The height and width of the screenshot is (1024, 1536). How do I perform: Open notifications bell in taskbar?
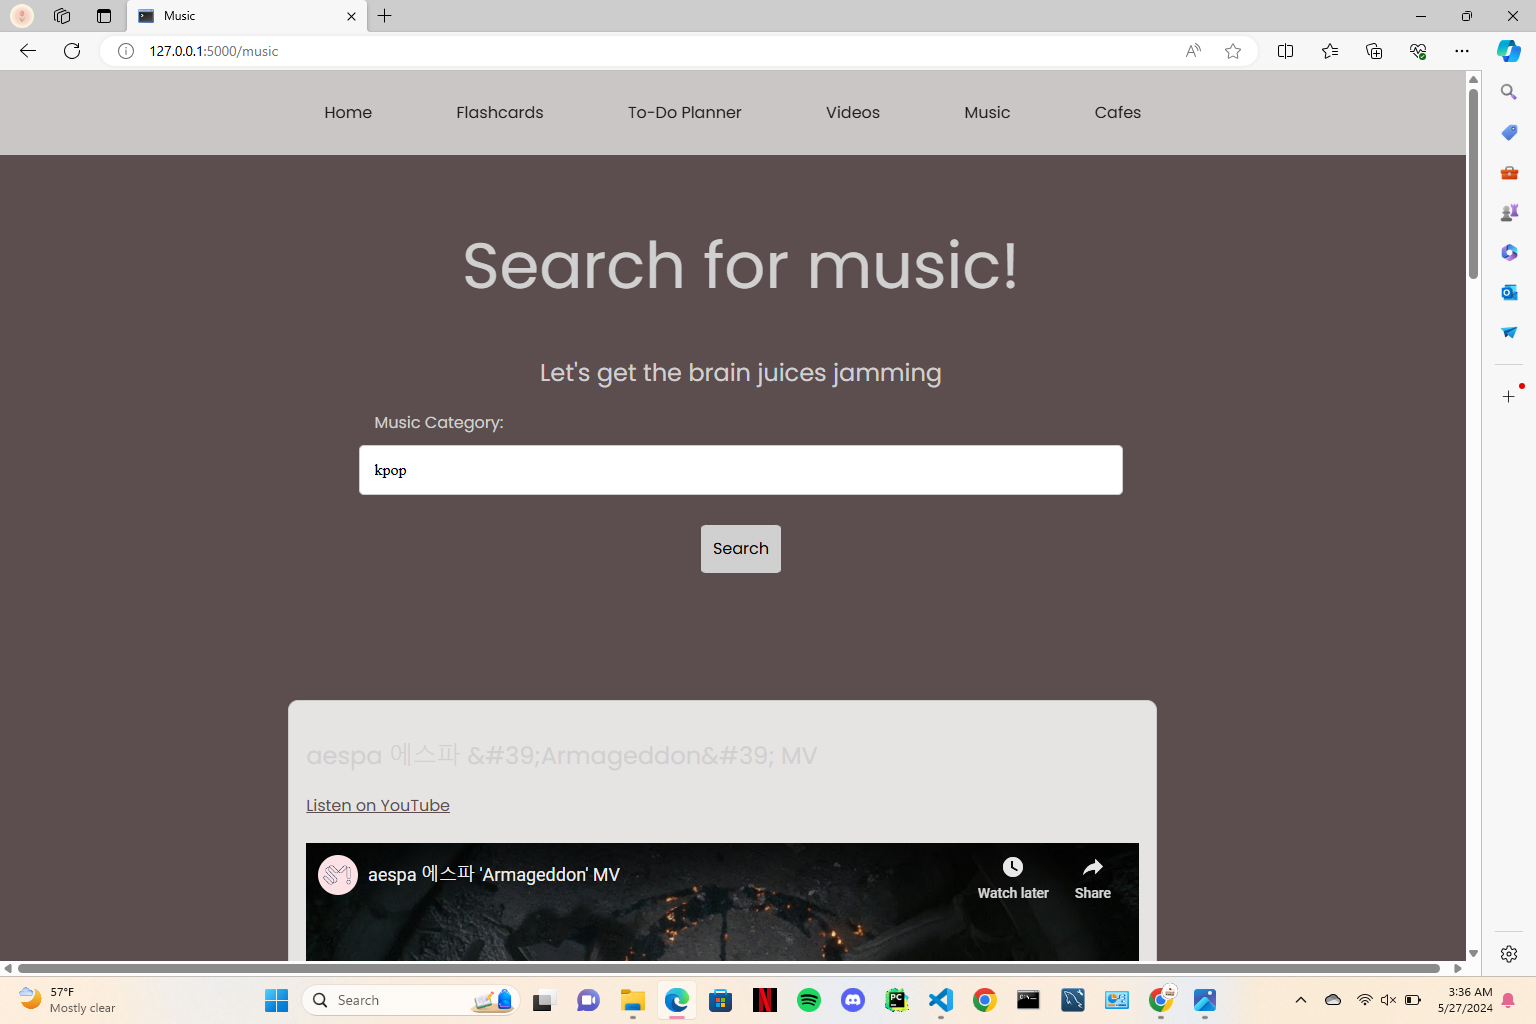pos(1508,1000)
